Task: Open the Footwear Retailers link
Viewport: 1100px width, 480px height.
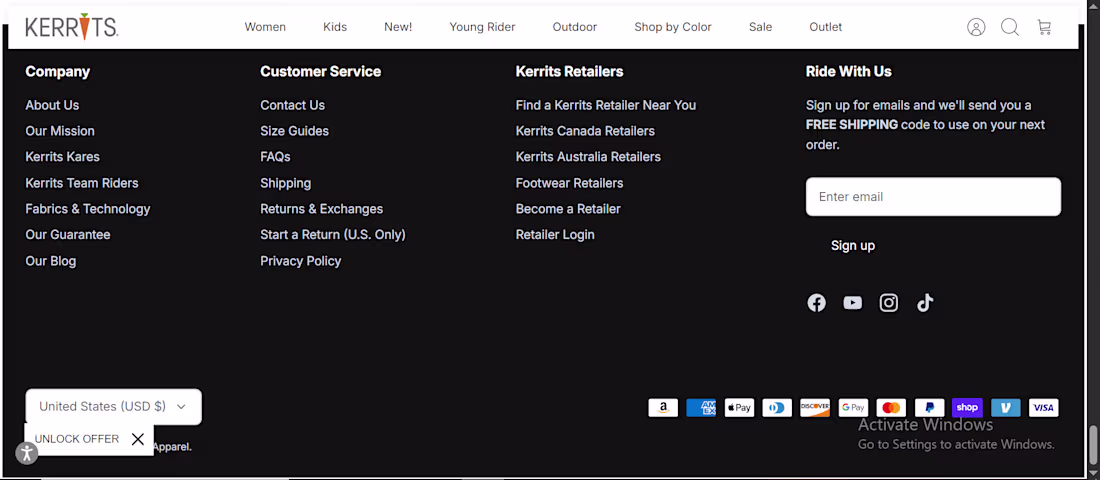Action: point(570,183)
